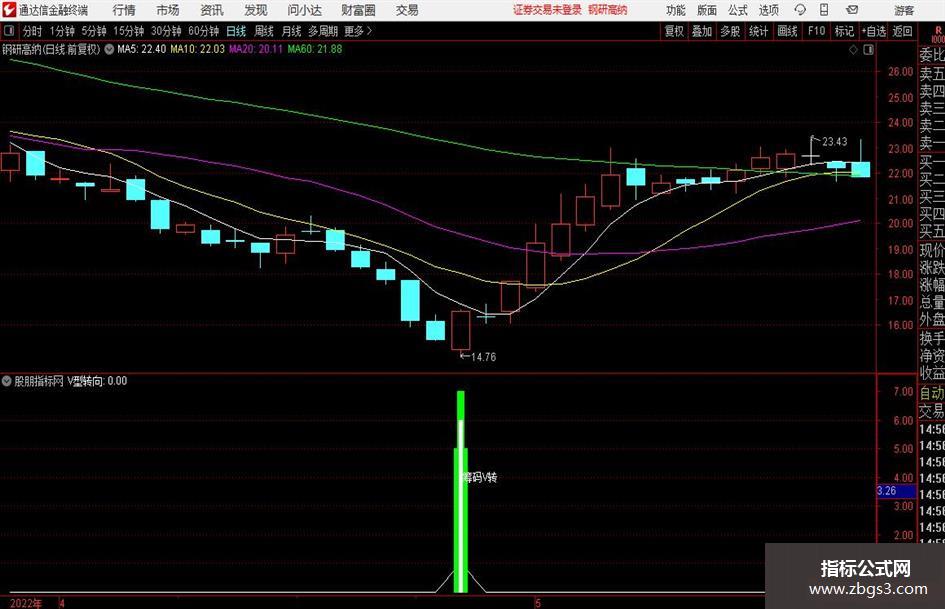Open F10 company info
This screenshot has height=609, width=945.
tap(817, 31)
